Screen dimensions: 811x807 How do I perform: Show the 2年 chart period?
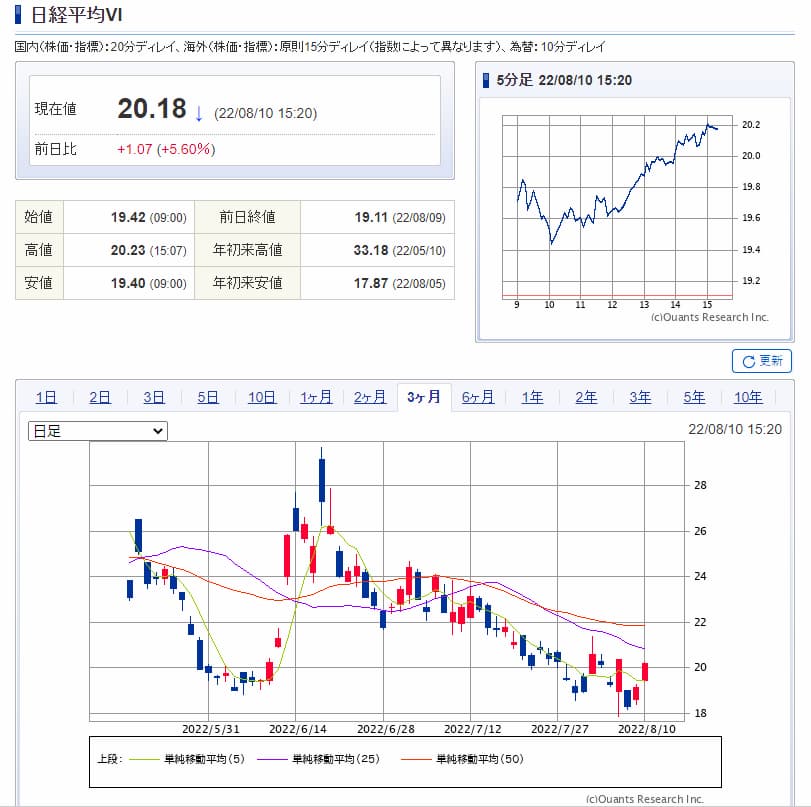point(586,397)
